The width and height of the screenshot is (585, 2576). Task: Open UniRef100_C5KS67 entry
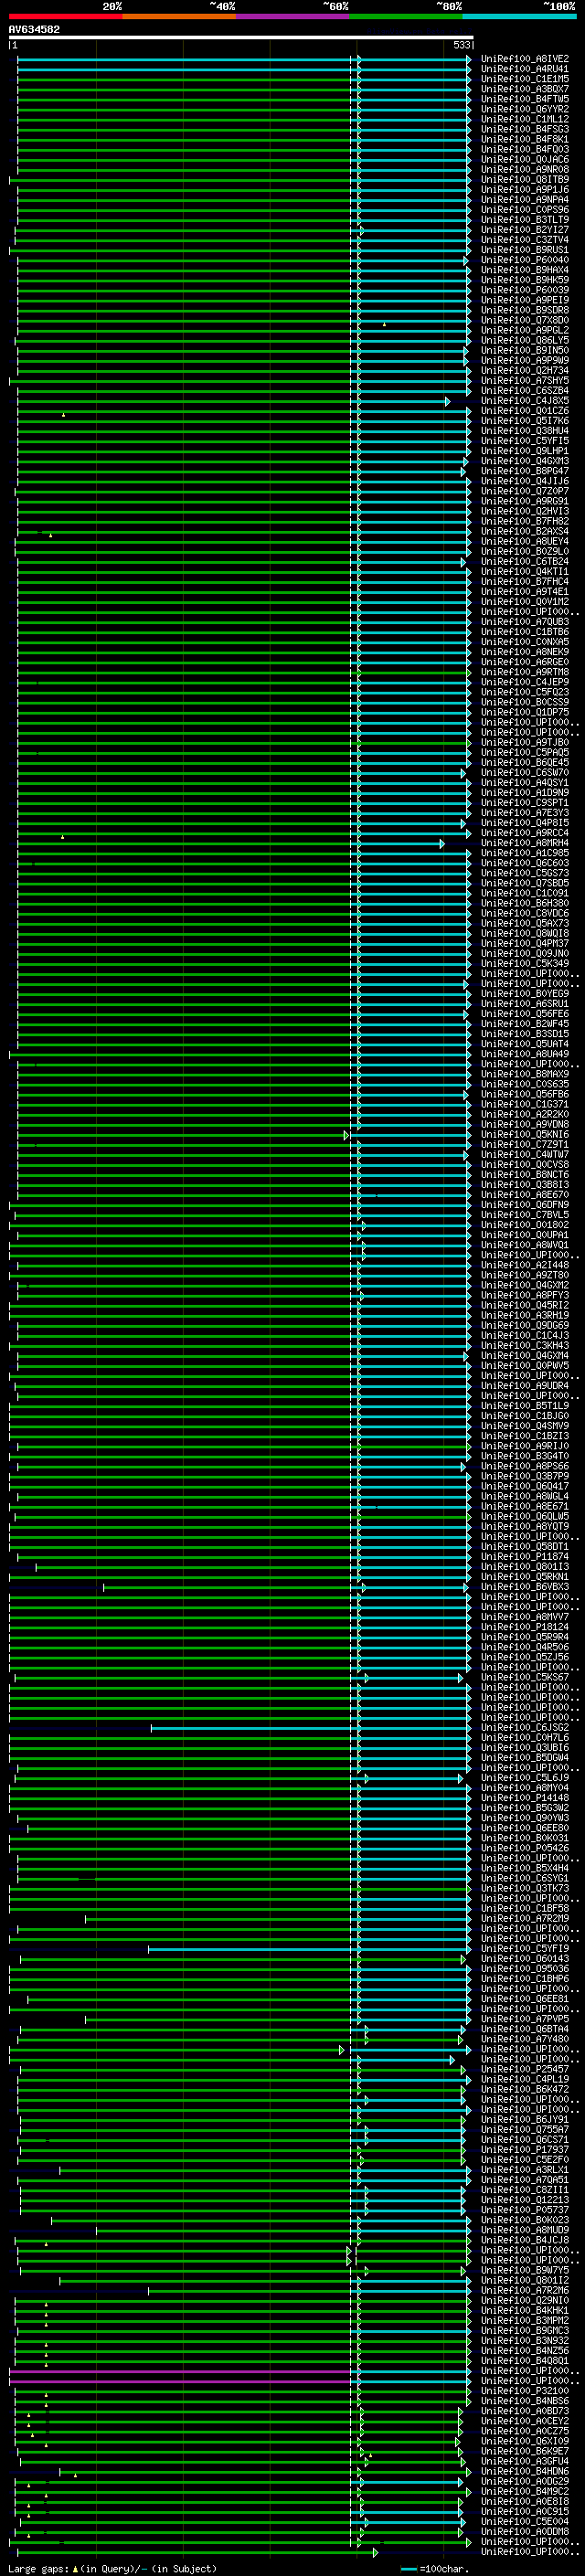(525, 1677)
